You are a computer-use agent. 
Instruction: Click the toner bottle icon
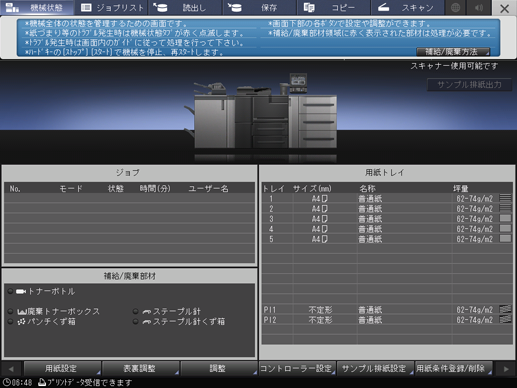click(x=21, y=292)
